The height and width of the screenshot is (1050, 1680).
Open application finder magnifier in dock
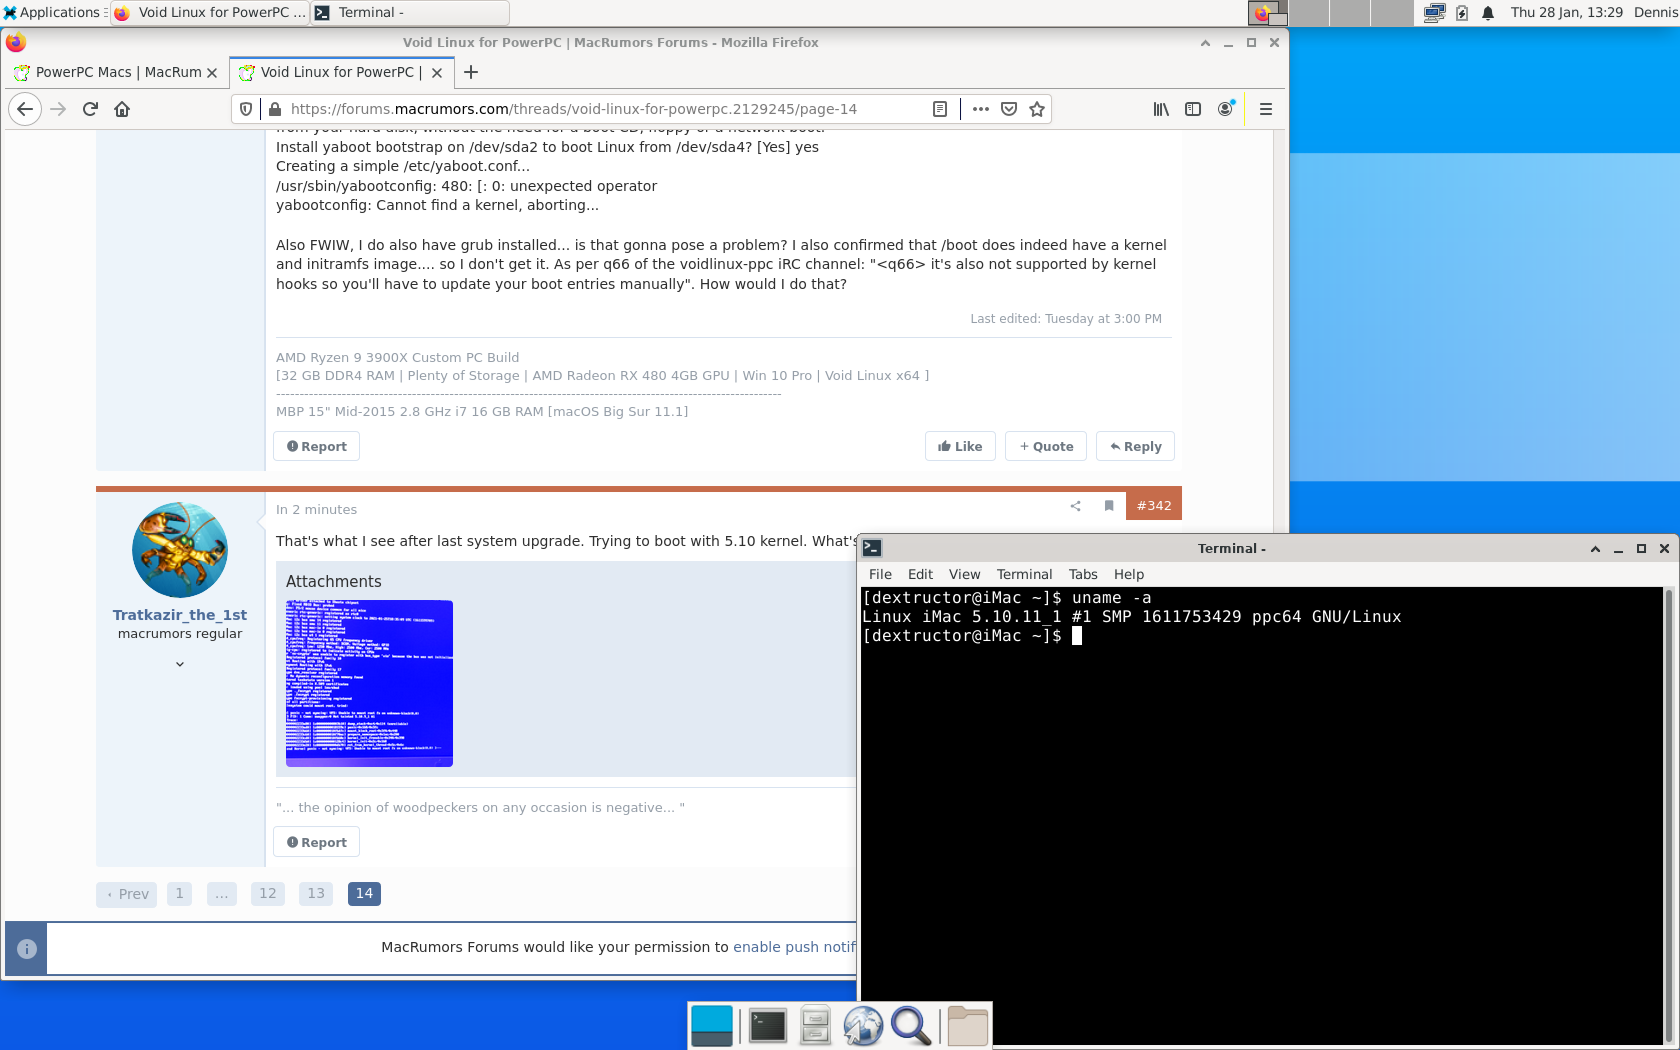pos(911,1026)
